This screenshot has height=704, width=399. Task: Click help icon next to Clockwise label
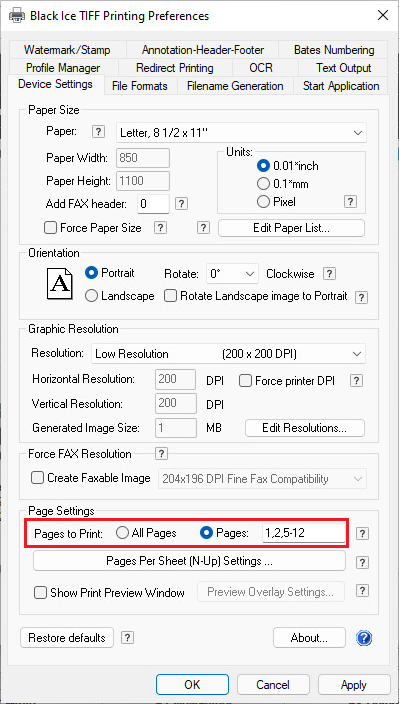[330, 273]
